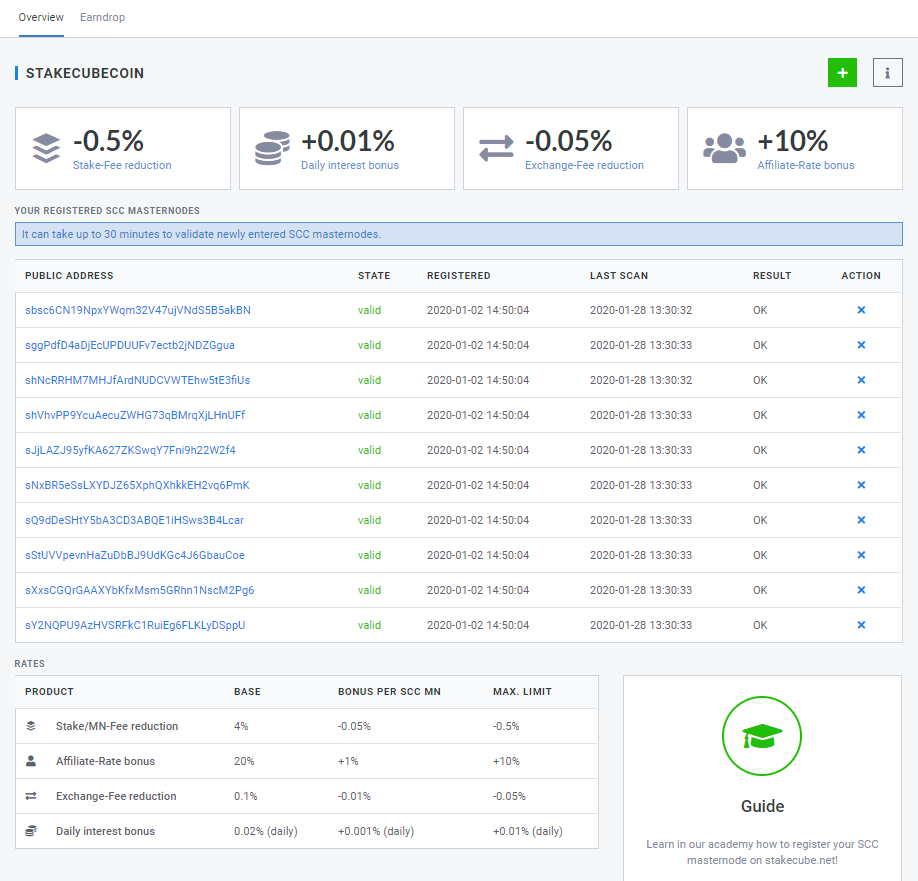The height and width of the screenshot is (881, 918).
Task: Click the Affiliate-Rate bonus users icon
Action: 724,148
